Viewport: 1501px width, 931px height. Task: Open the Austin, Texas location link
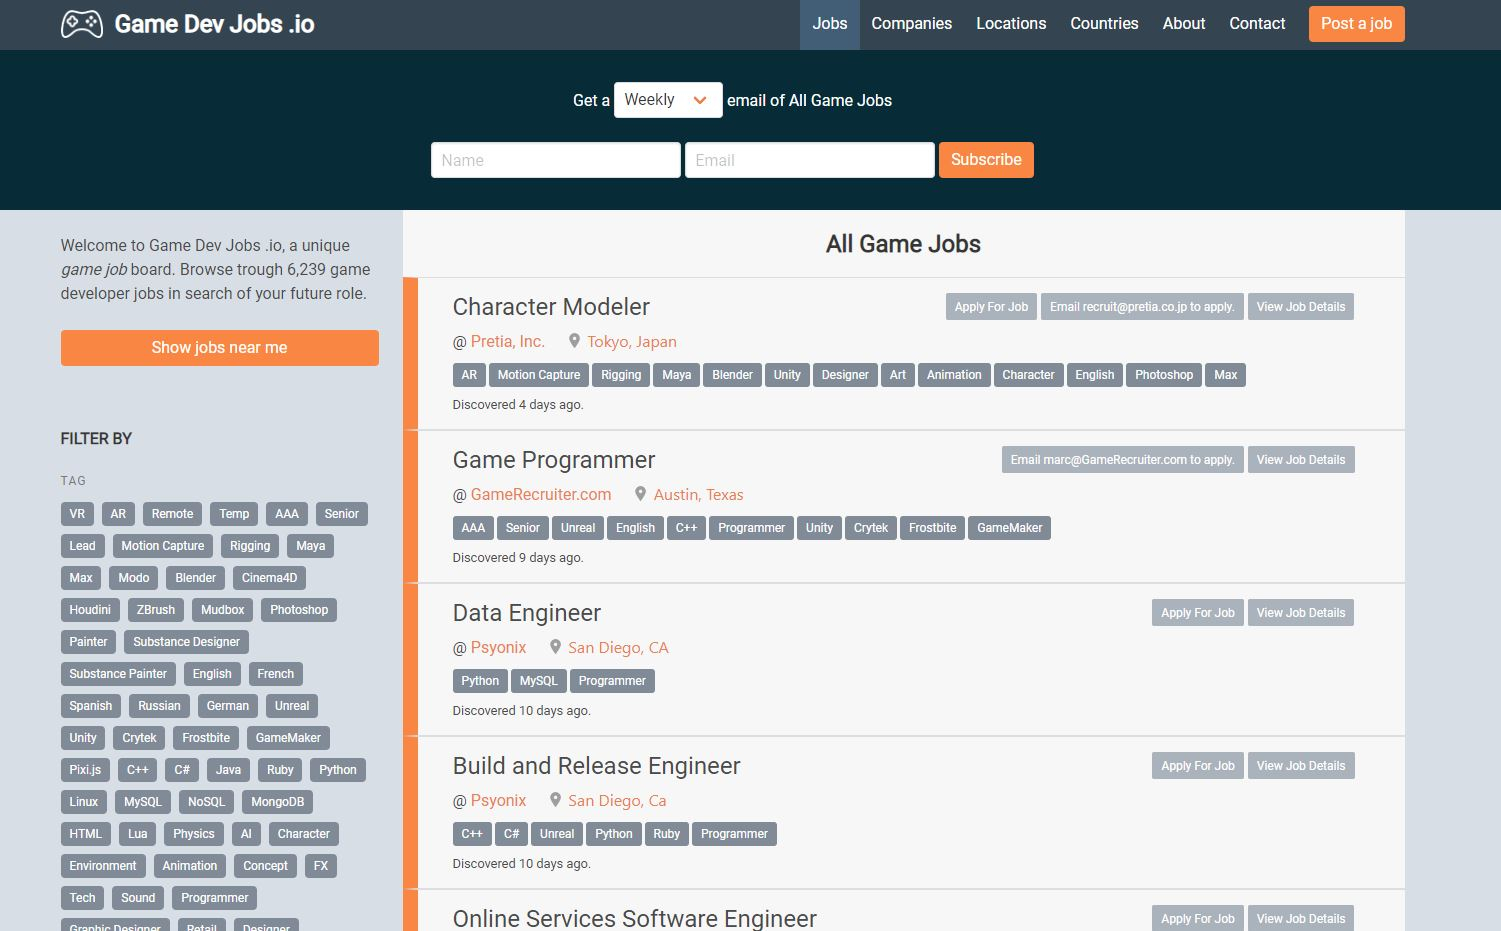(698, 494)
